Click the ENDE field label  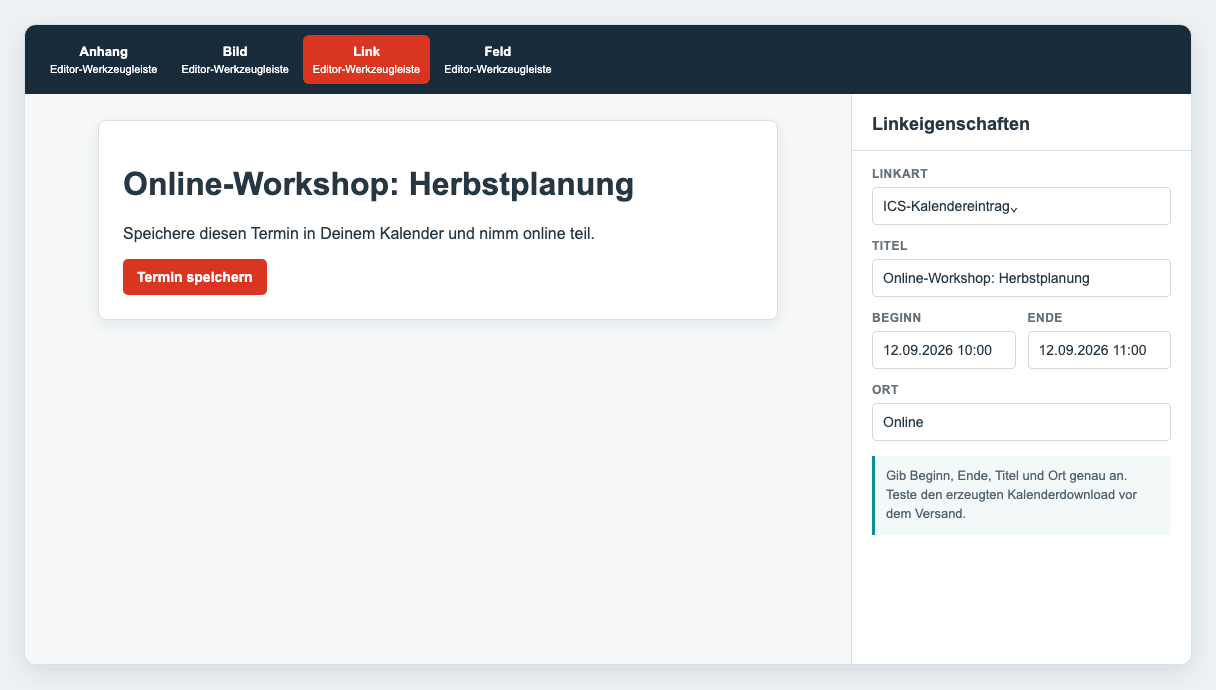pyautogui.click(x=1045, y=318)
